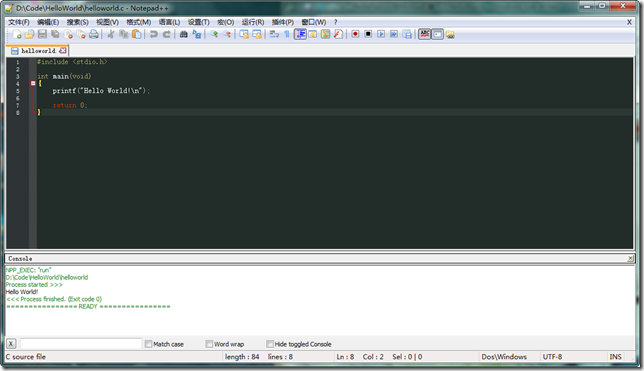Viewport: 644px width, 371px height.
Task: Click 'C source file' in status bar
Action: 25,357
